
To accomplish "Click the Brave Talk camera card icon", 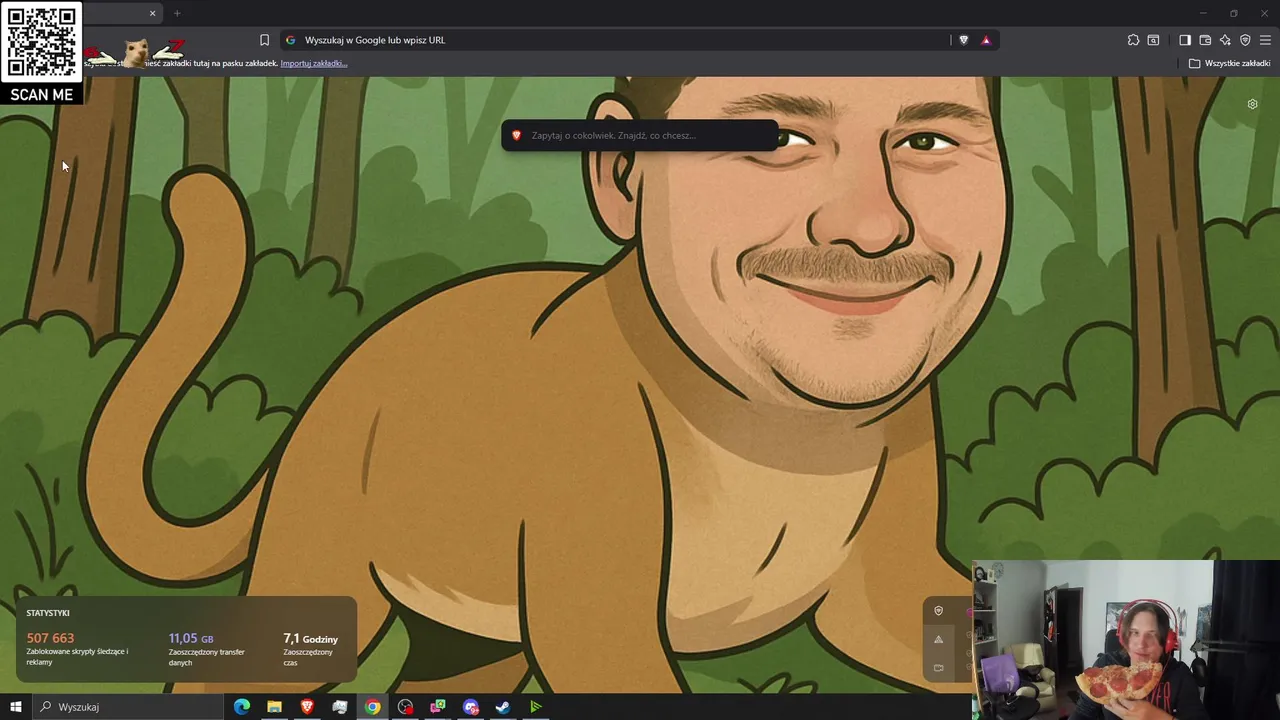I will [938, 667].
